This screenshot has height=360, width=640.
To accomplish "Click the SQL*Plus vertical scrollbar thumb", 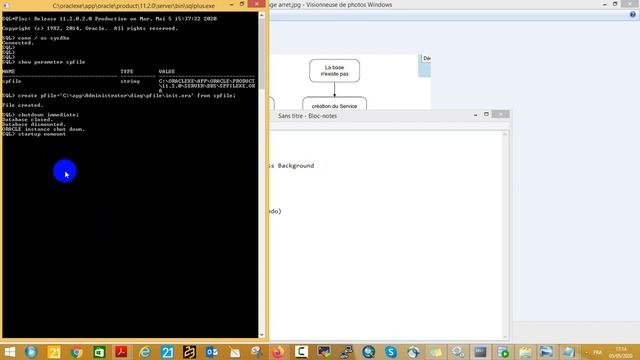I will [262, 54].
